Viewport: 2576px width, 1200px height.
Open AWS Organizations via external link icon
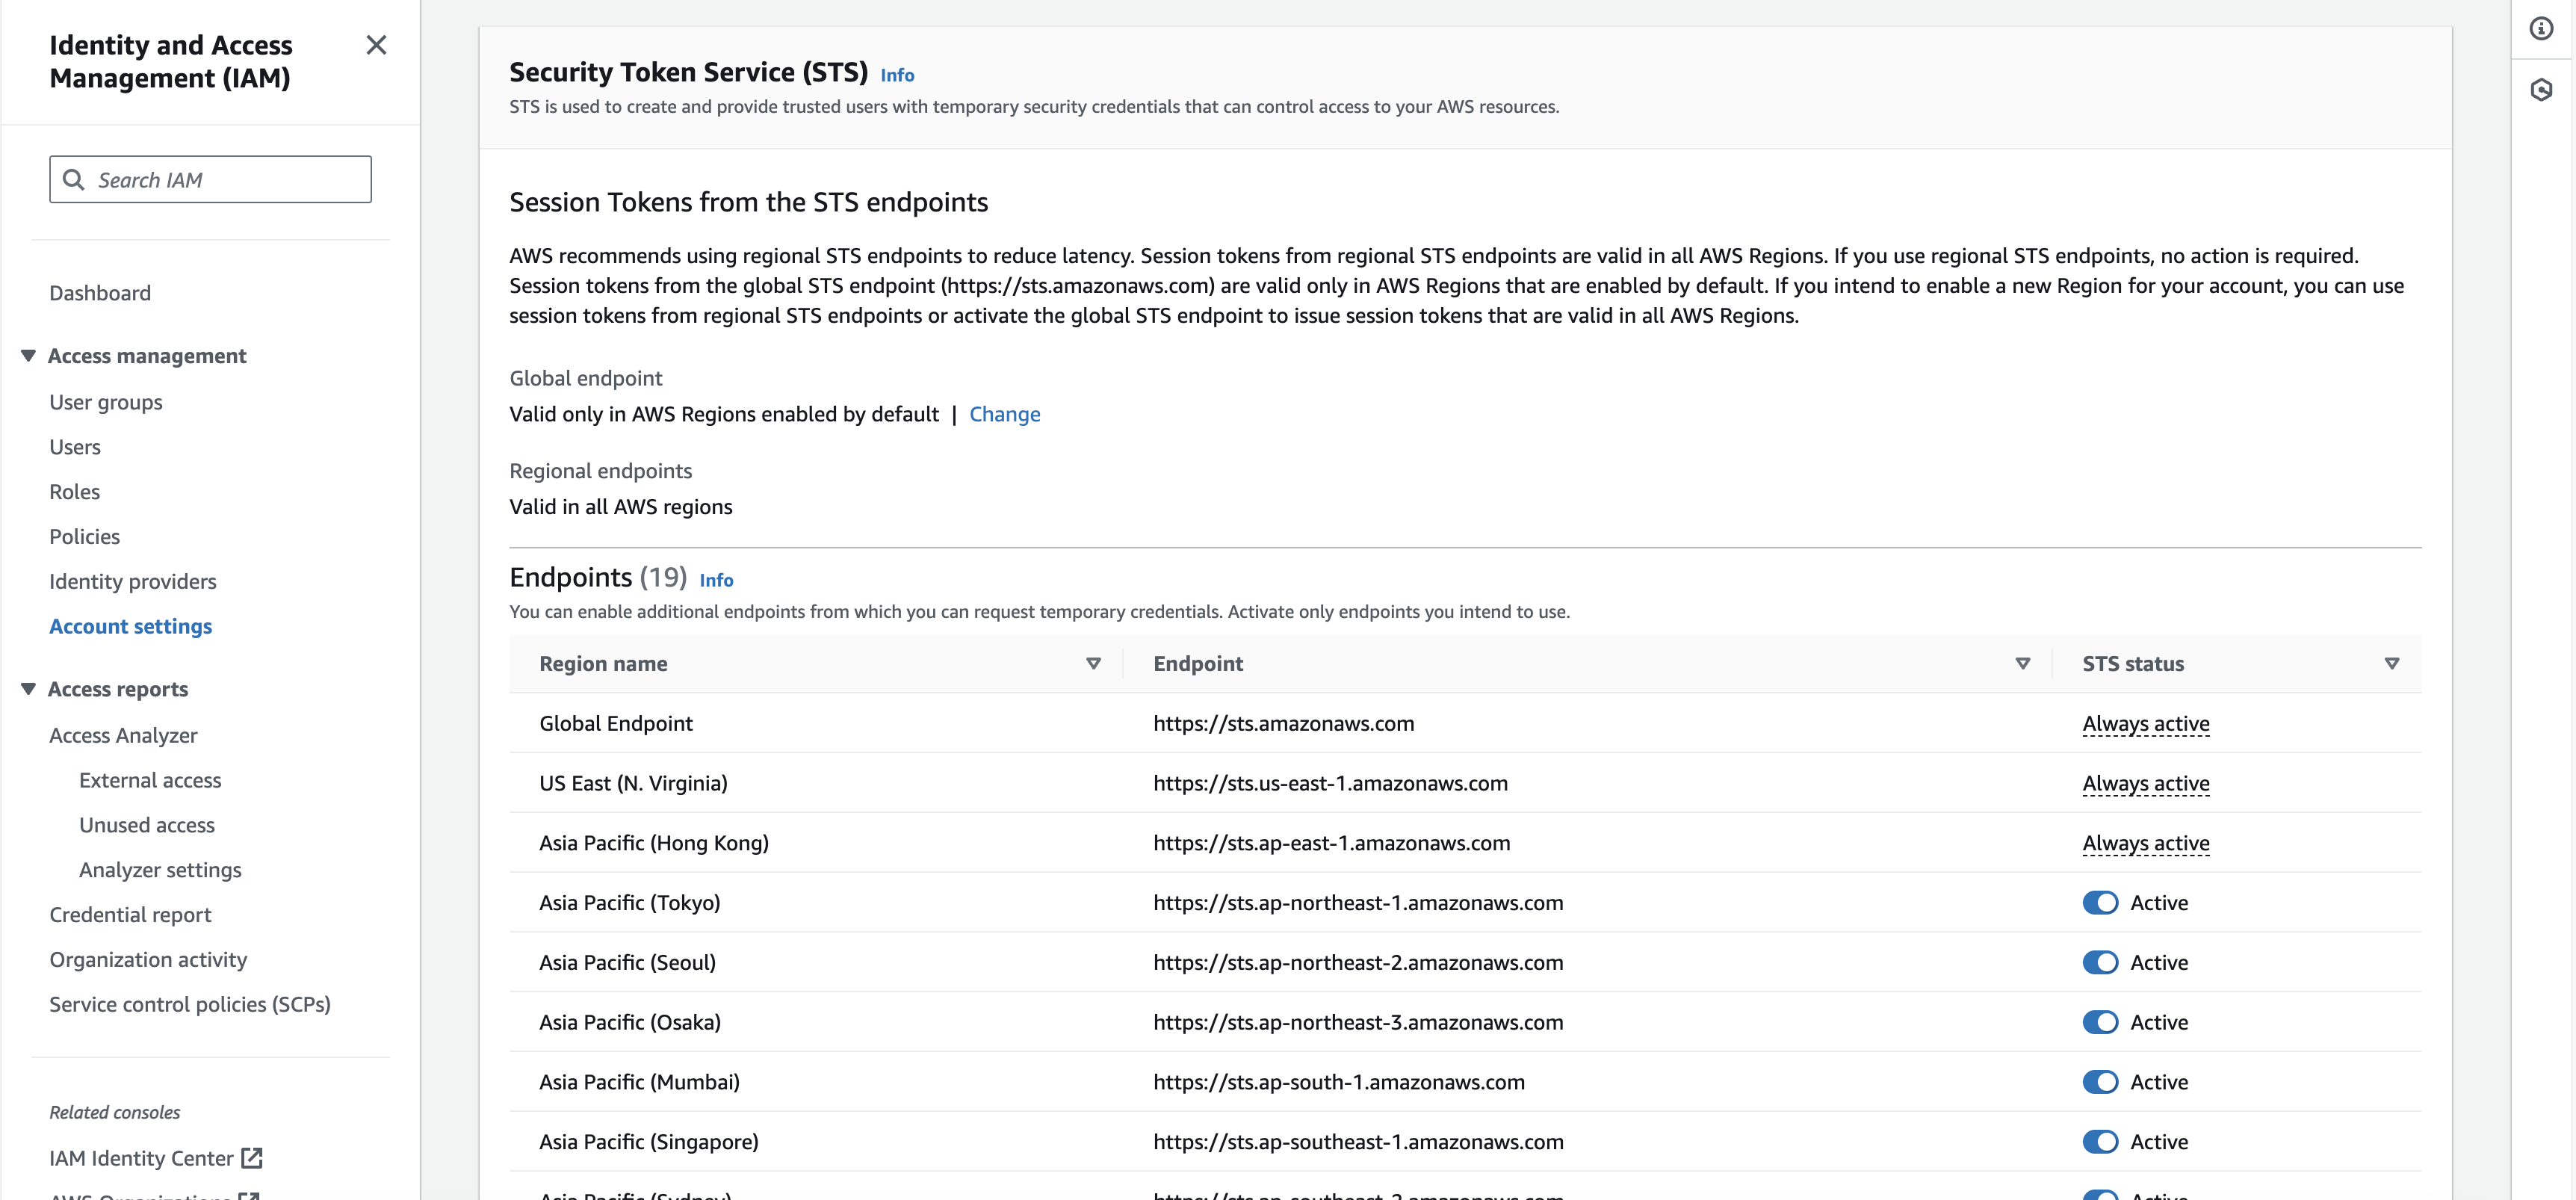(x=249, y=1196)
